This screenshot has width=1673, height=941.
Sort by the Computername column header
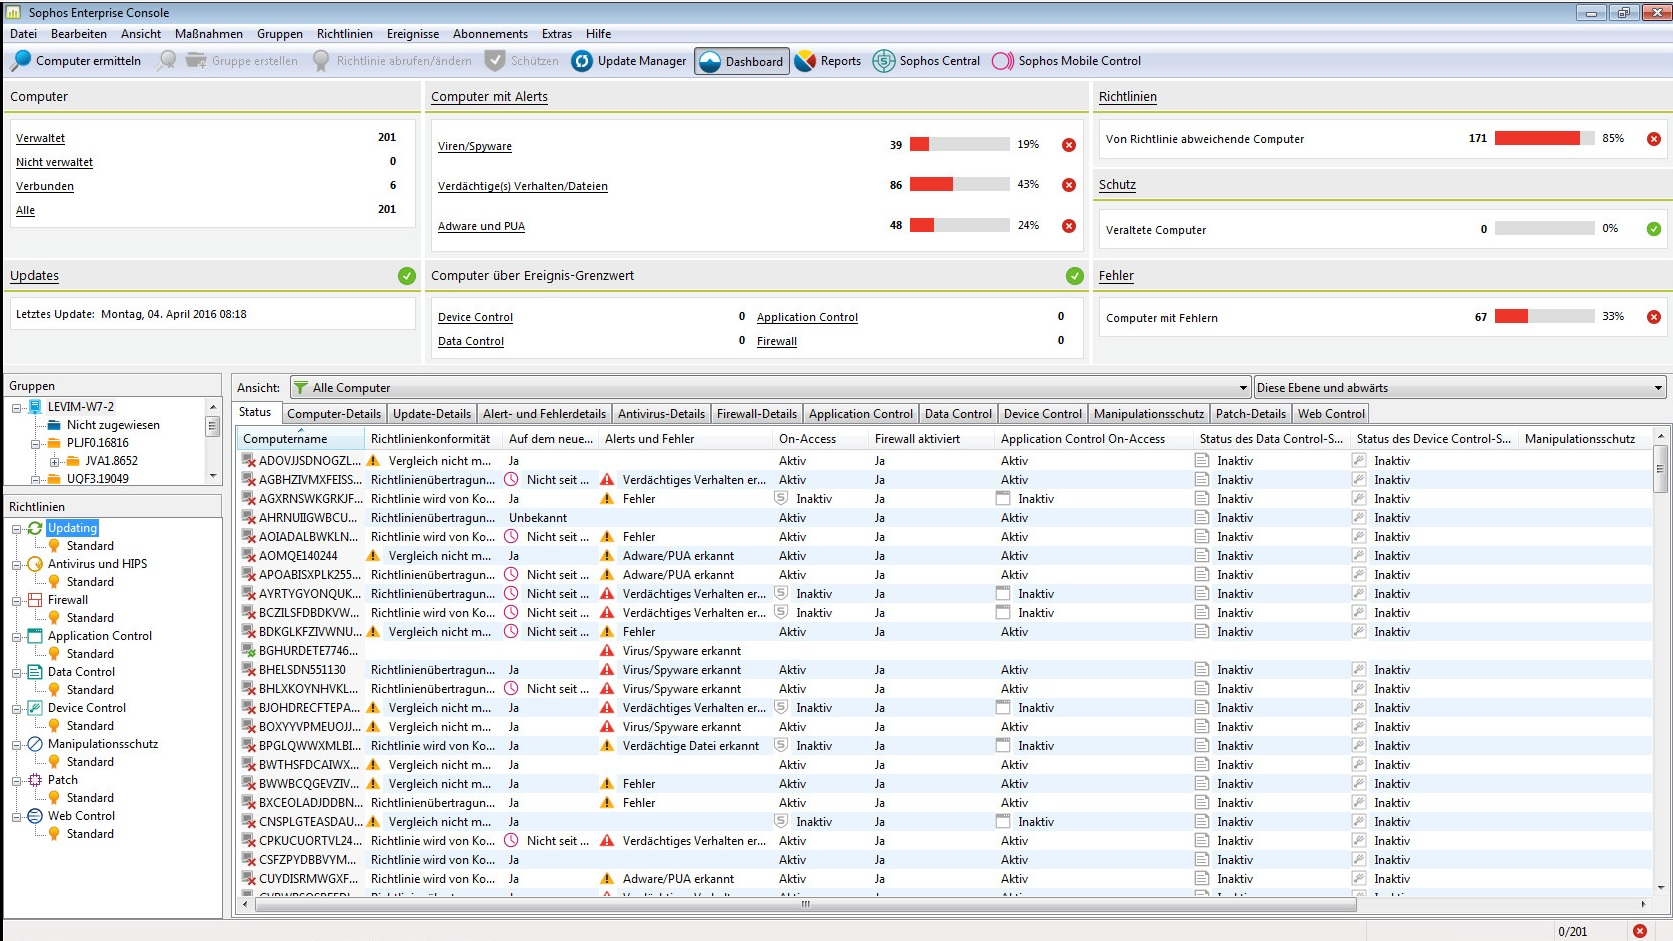(x=301, y=439)
